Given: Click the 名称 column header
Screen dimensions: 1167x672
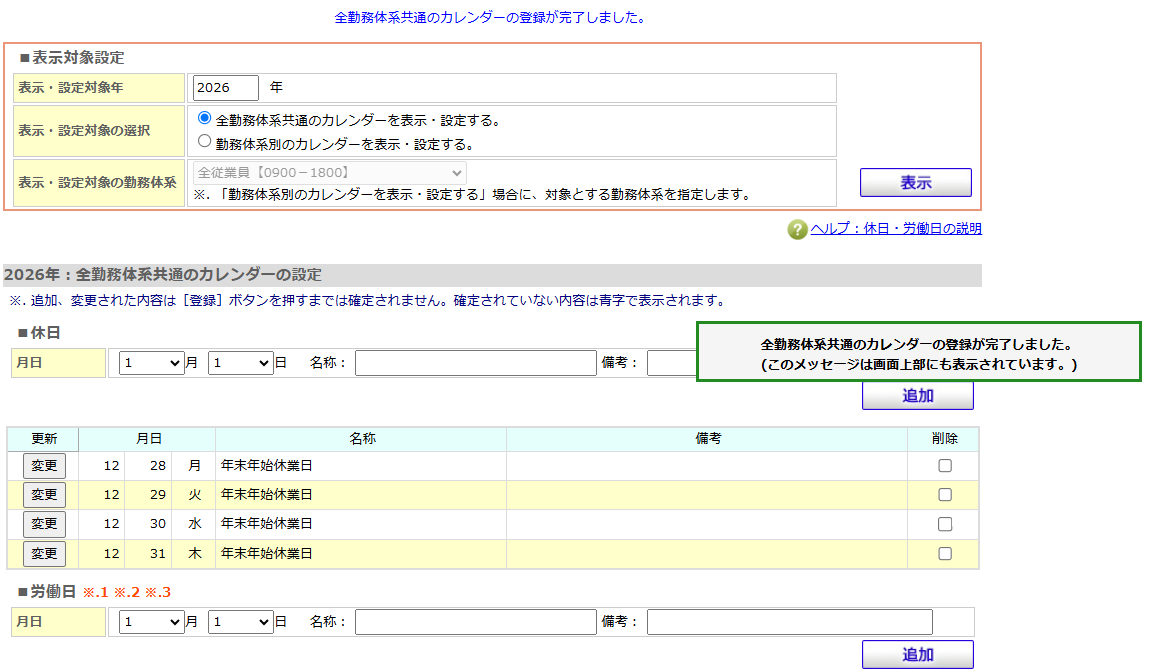Looking at the screenshot, I should click(362, 439).
